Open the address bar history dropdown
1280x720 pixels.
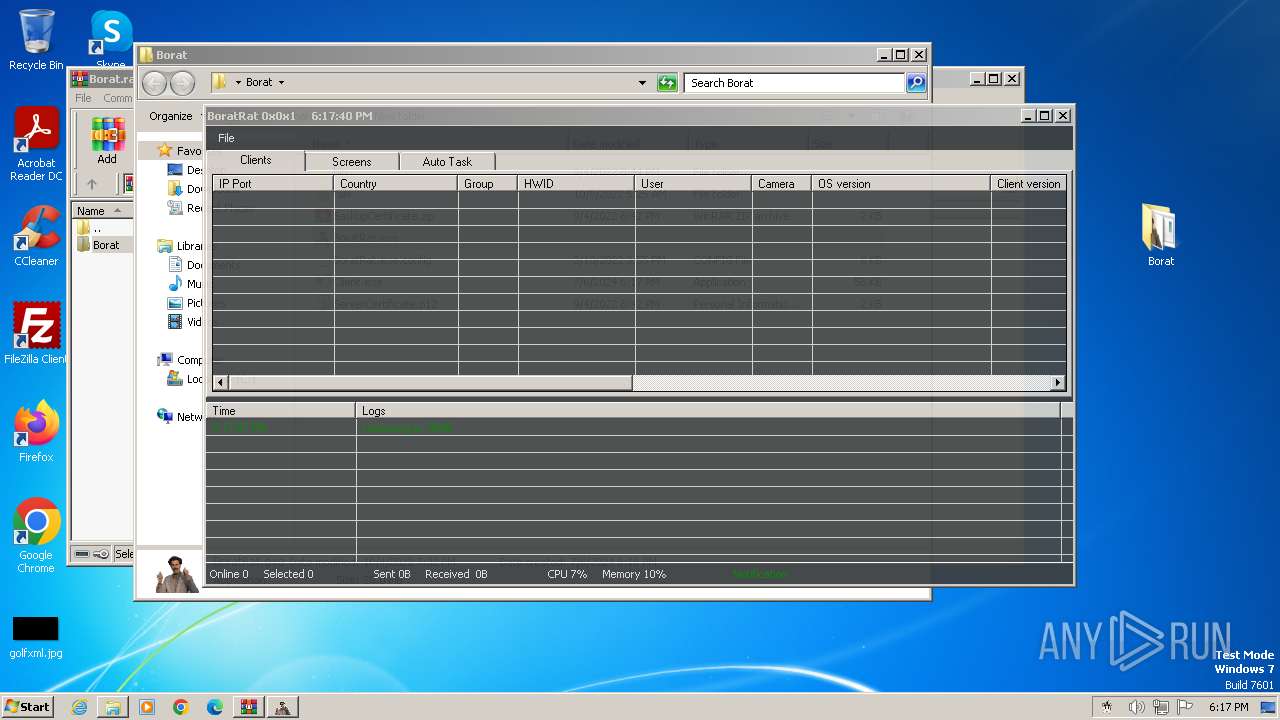click(x=642, y=83)
